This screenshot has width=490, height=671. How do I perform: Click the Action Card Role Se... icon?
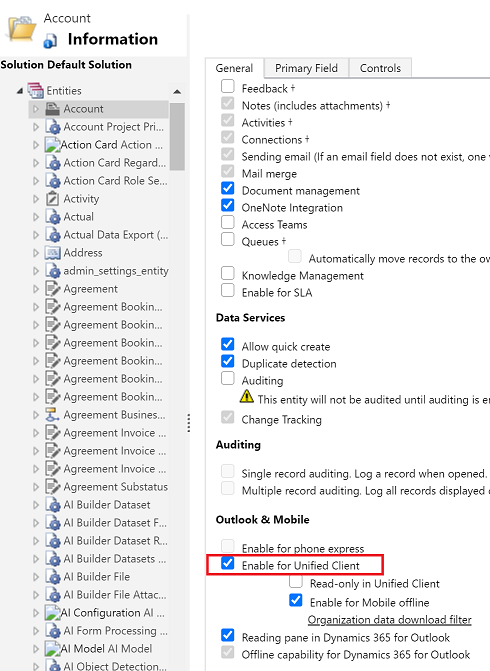click(53, 181)
